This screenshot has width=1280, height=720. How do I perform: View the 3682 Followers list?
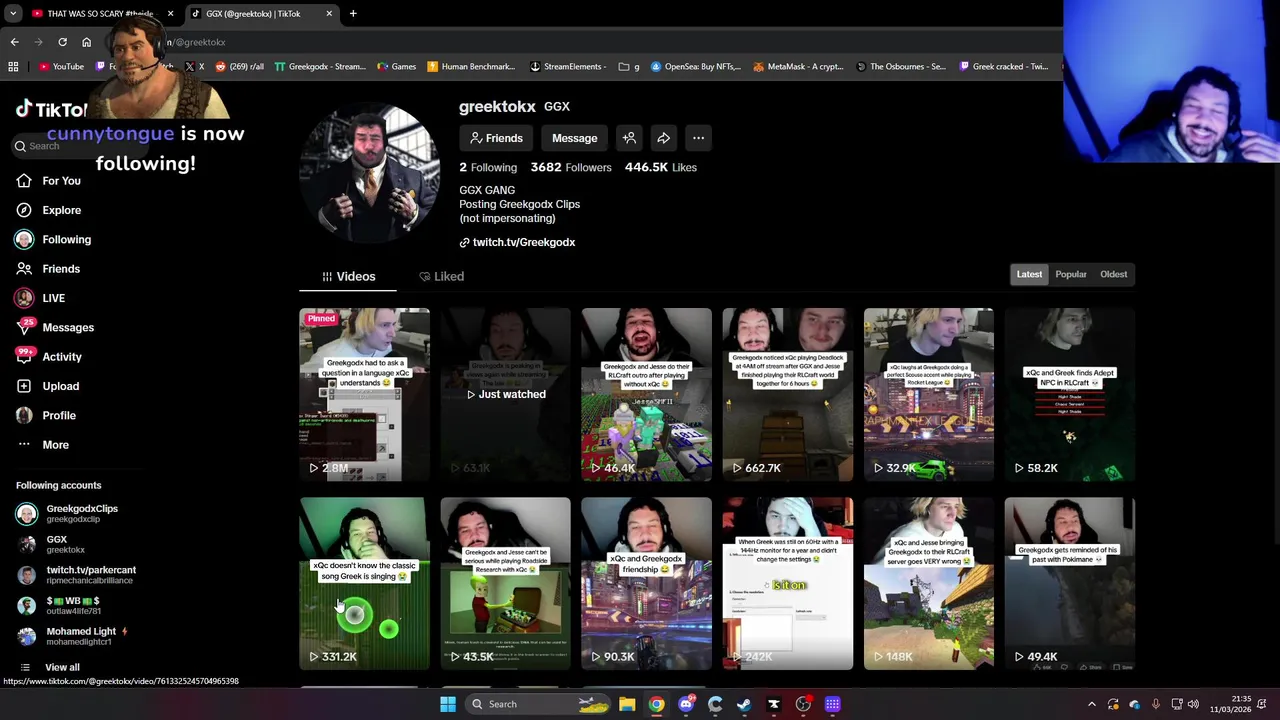[571, 167]
